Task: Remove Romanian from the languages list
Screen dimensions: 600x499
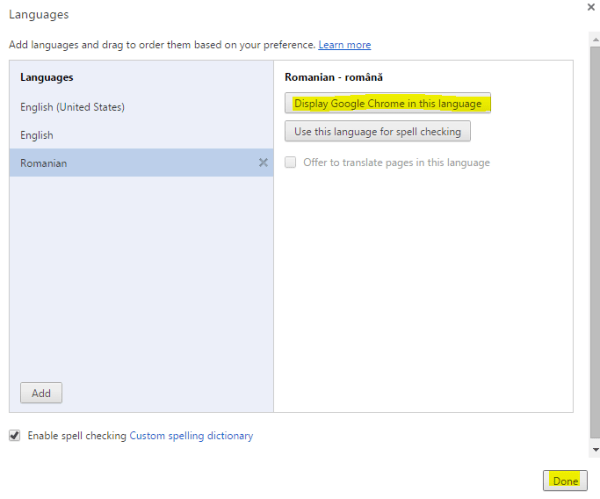Action: click(263, 163)
